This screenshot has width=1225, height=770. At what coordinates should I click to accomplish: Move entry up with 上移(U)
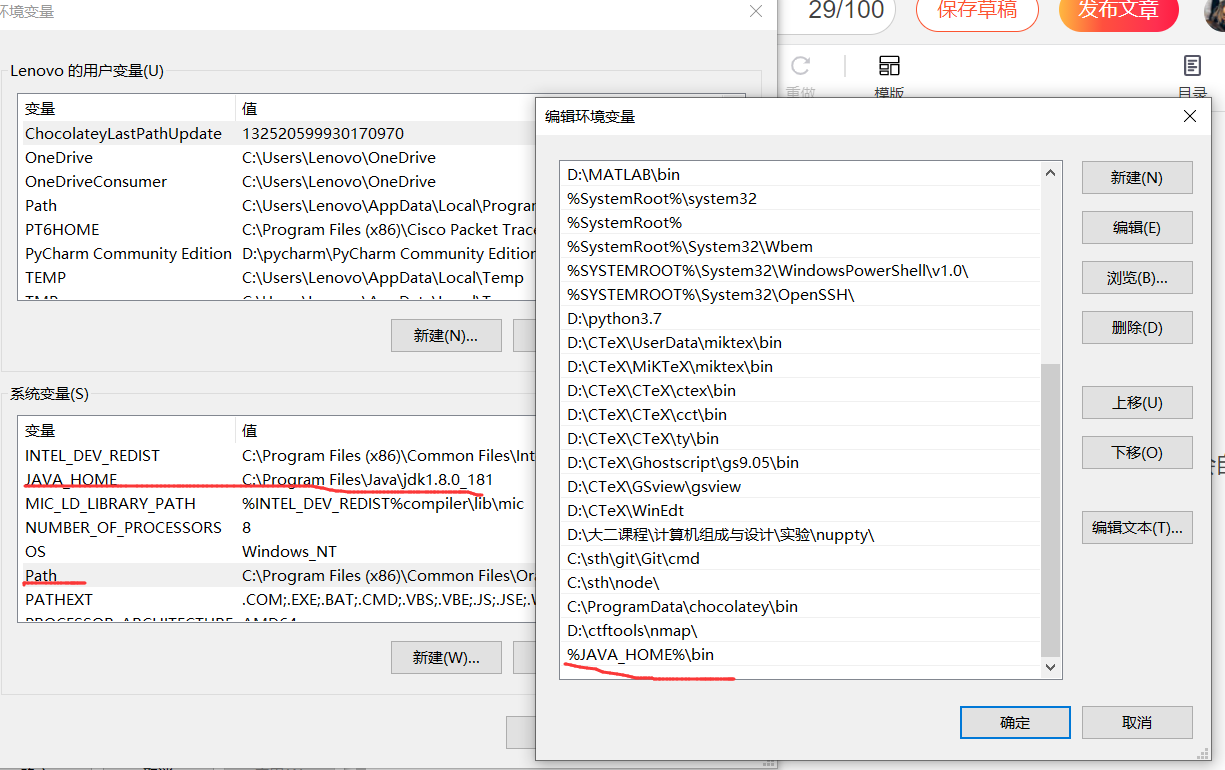1137,402
